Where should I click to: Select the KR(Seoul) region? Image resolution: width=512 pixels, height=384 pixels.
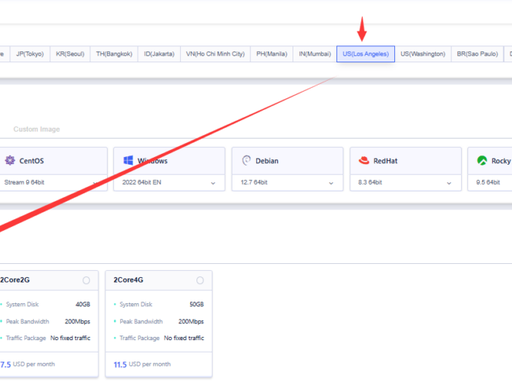pyautogui.click(x=70, y=54)
